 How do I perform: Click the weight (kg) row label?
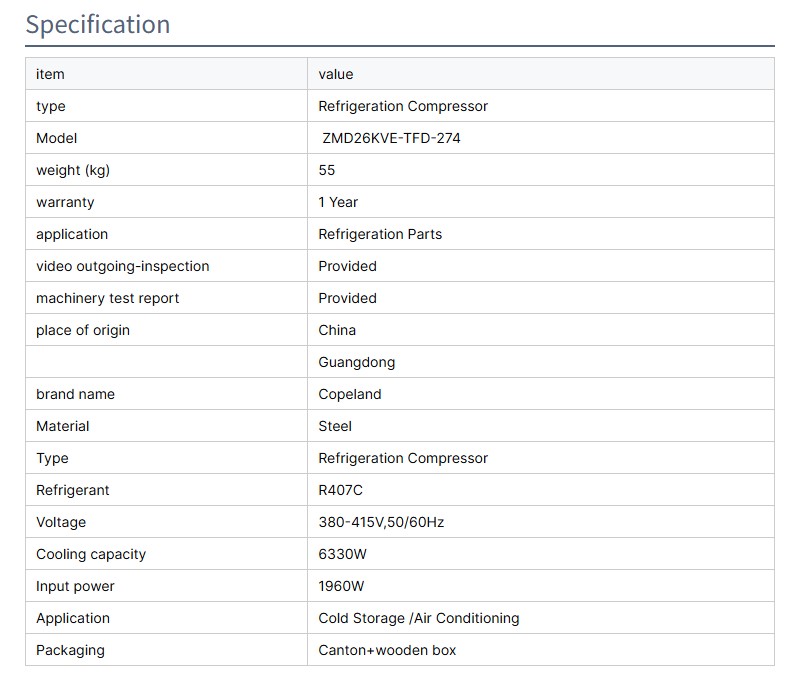[73, 170]
